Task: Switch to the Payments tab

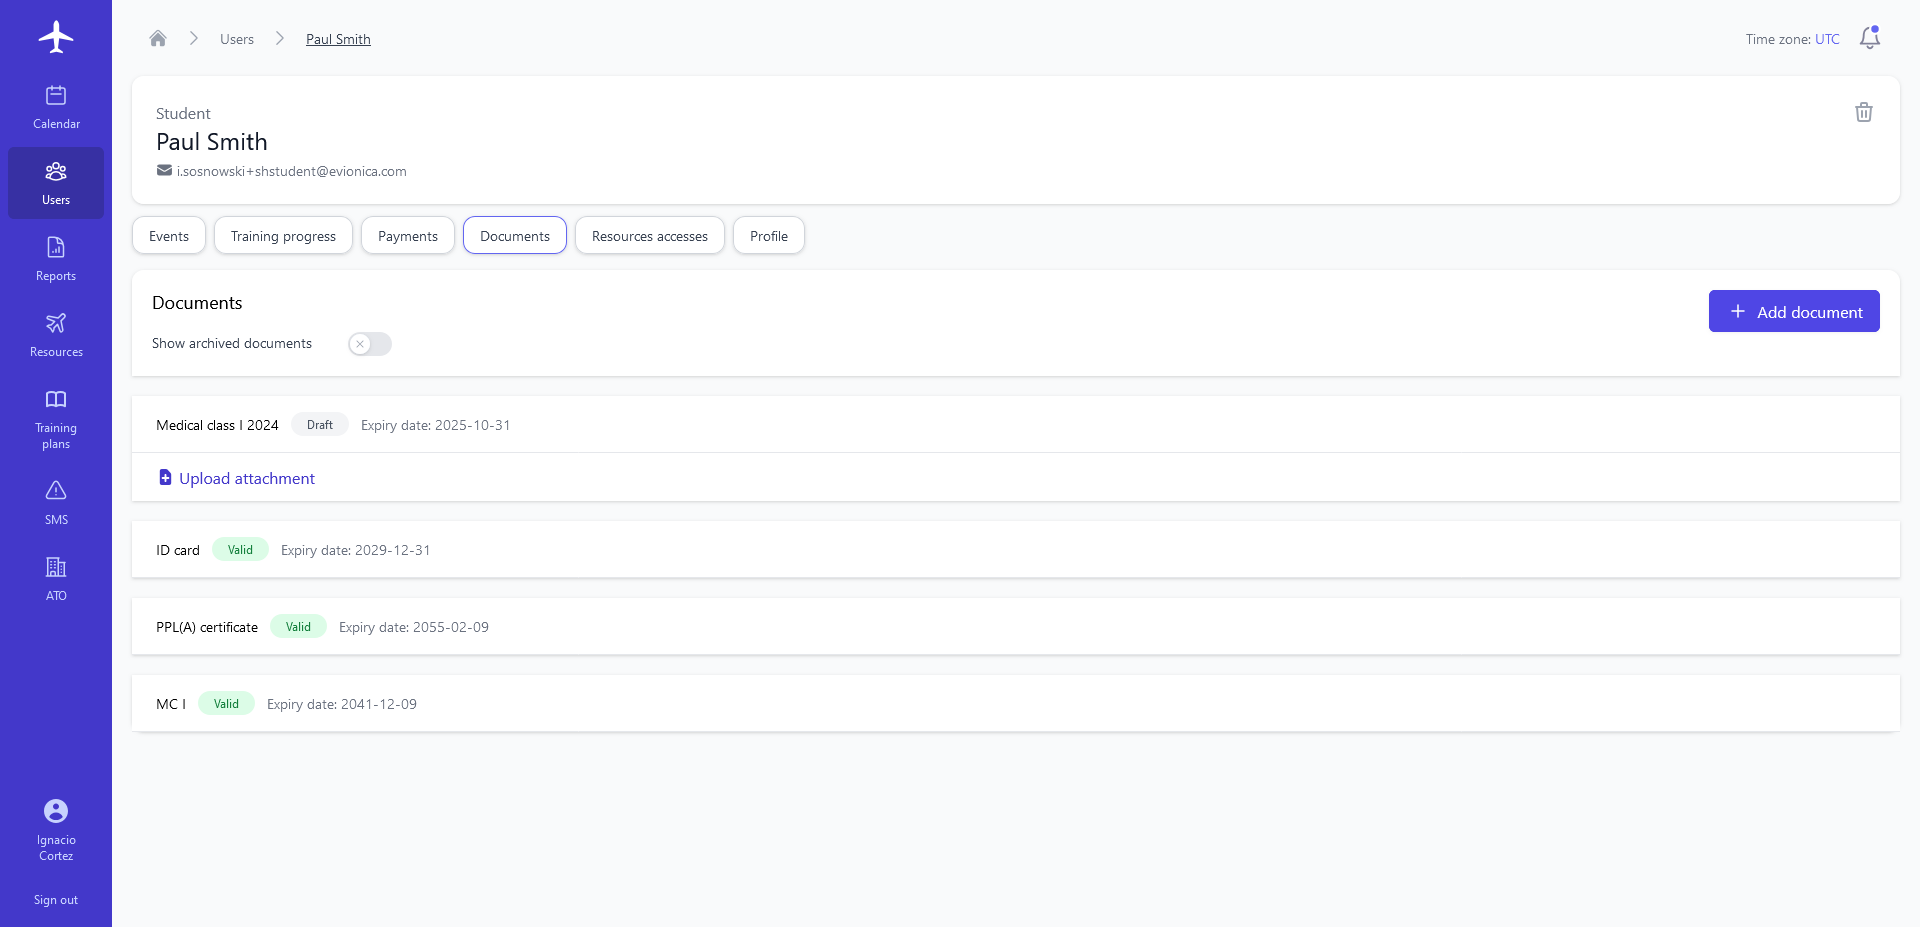Action: pos(407,236)
